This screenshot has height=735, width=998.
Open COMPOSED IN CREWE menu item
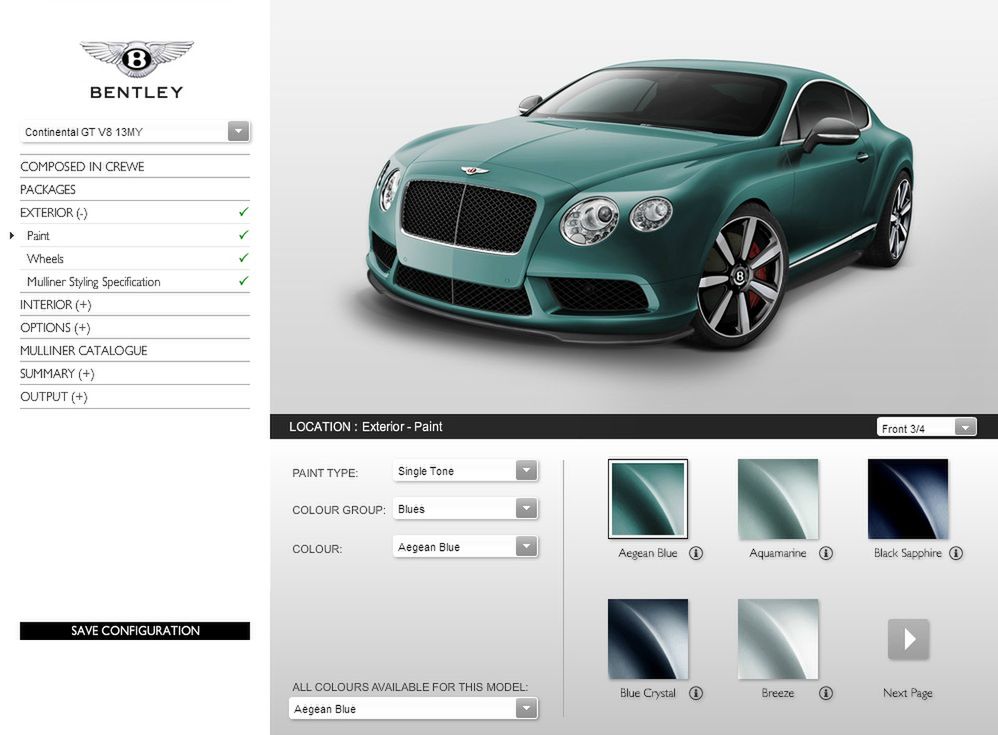82,167
